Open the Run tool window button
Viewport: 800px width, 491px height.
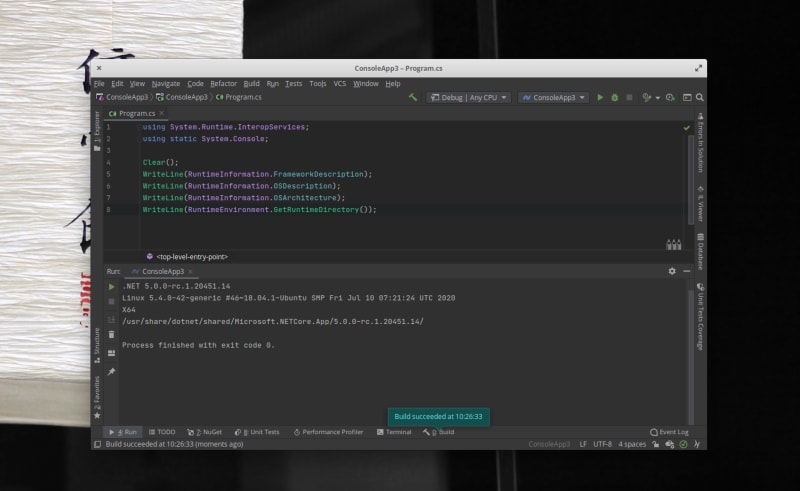tap(122, 432)
